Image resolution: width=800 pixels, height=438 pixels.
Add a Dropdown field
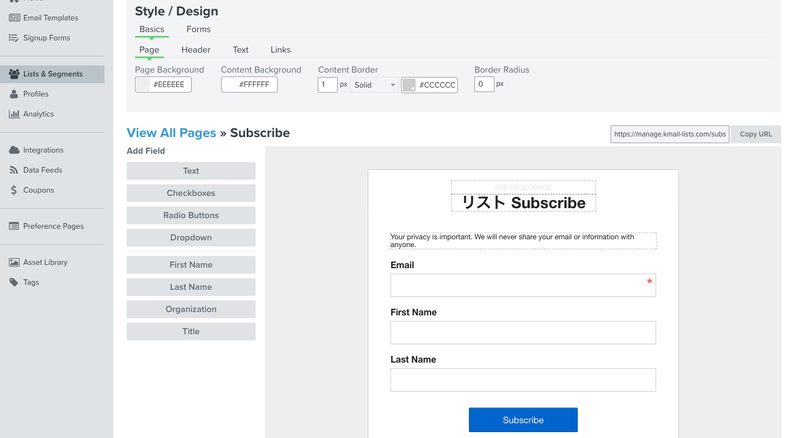(x=191, y=237)
